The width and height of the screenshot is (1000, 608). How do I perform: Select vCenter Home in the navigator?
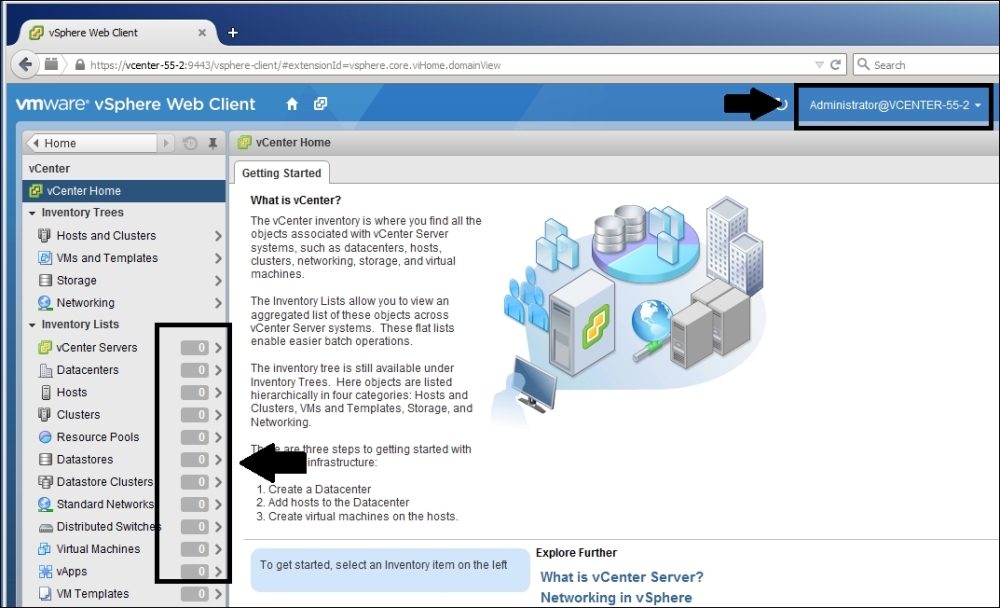click(124, 191)
